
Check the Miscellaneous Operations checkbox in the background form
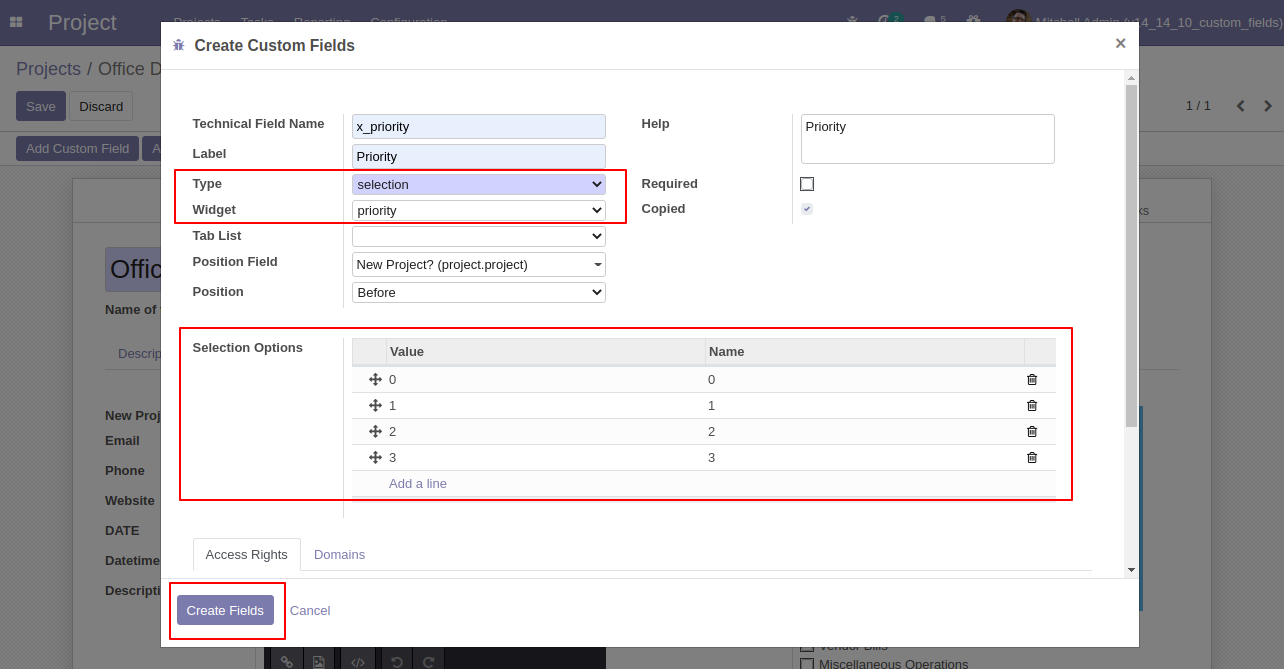pyautogui.click(x=807, y=664)
